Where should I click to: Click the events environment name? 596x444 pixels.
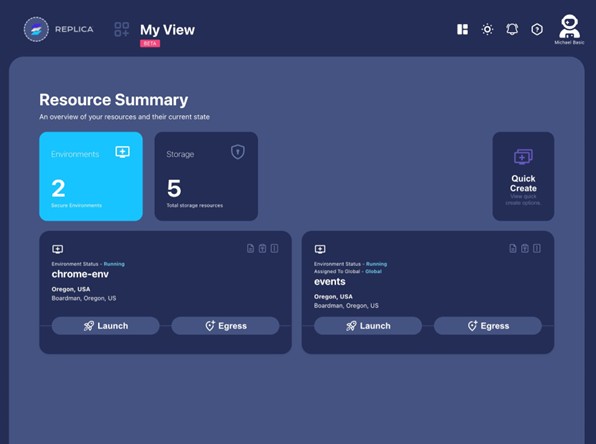point(330,282)
